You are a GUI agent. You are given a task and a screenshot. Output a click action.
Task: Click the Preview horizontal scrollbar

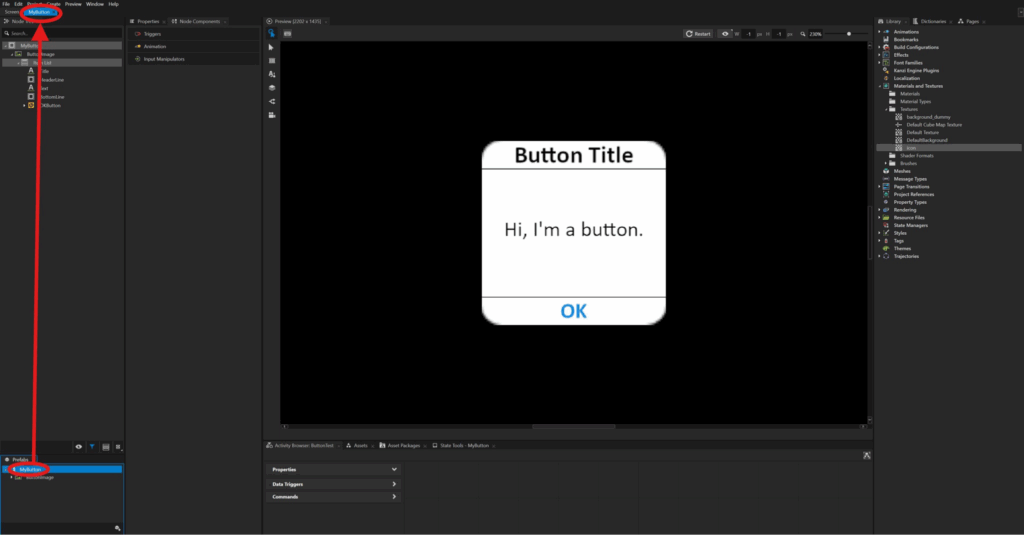(573, 427)
